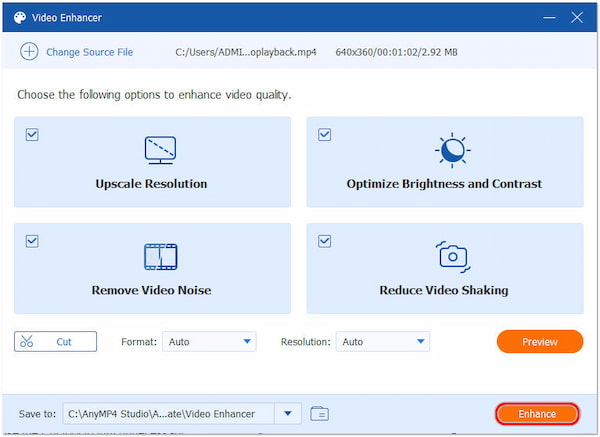Image resolution: width=600 pixels, height=437 pixels.
Task: Click the plus icon to change source file
Action: [29, 52]
